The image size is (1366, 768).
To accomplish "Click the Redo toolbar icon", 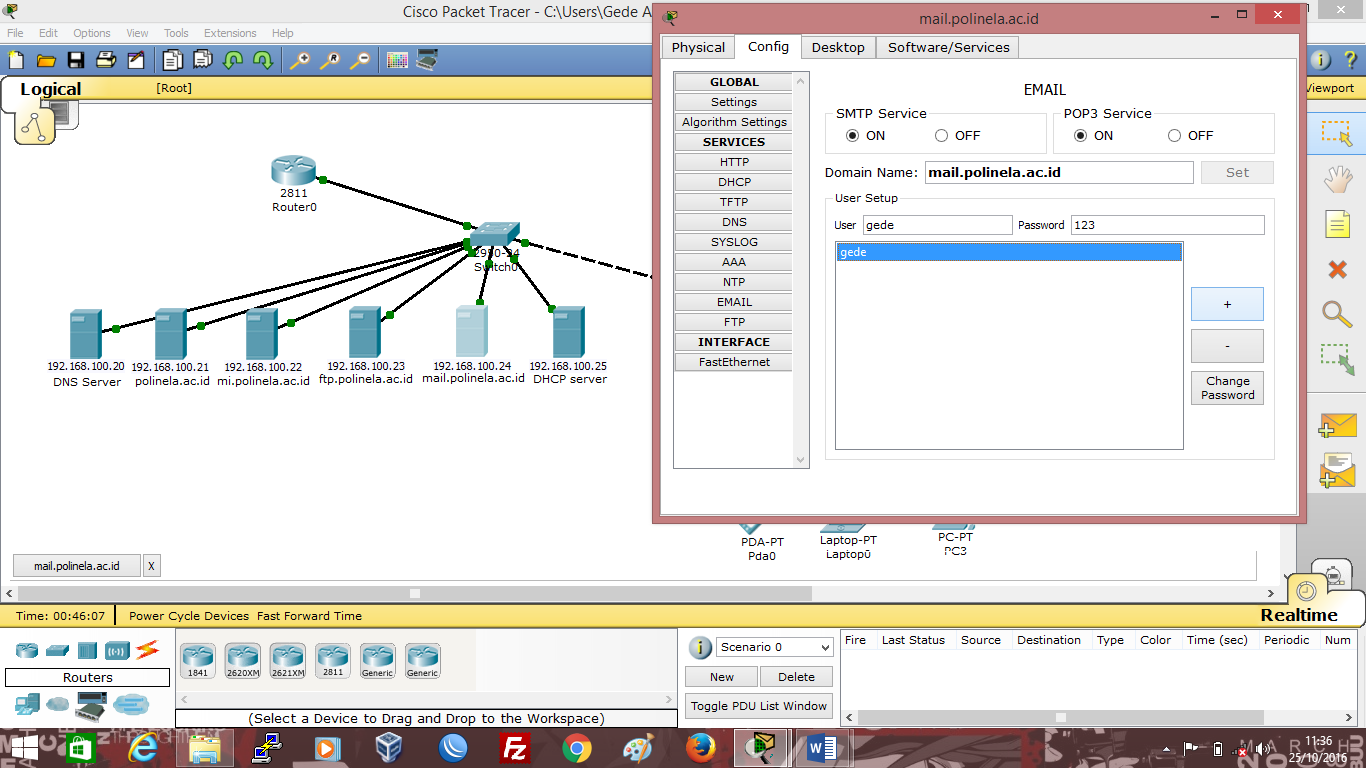I will (x=263, y=60).
